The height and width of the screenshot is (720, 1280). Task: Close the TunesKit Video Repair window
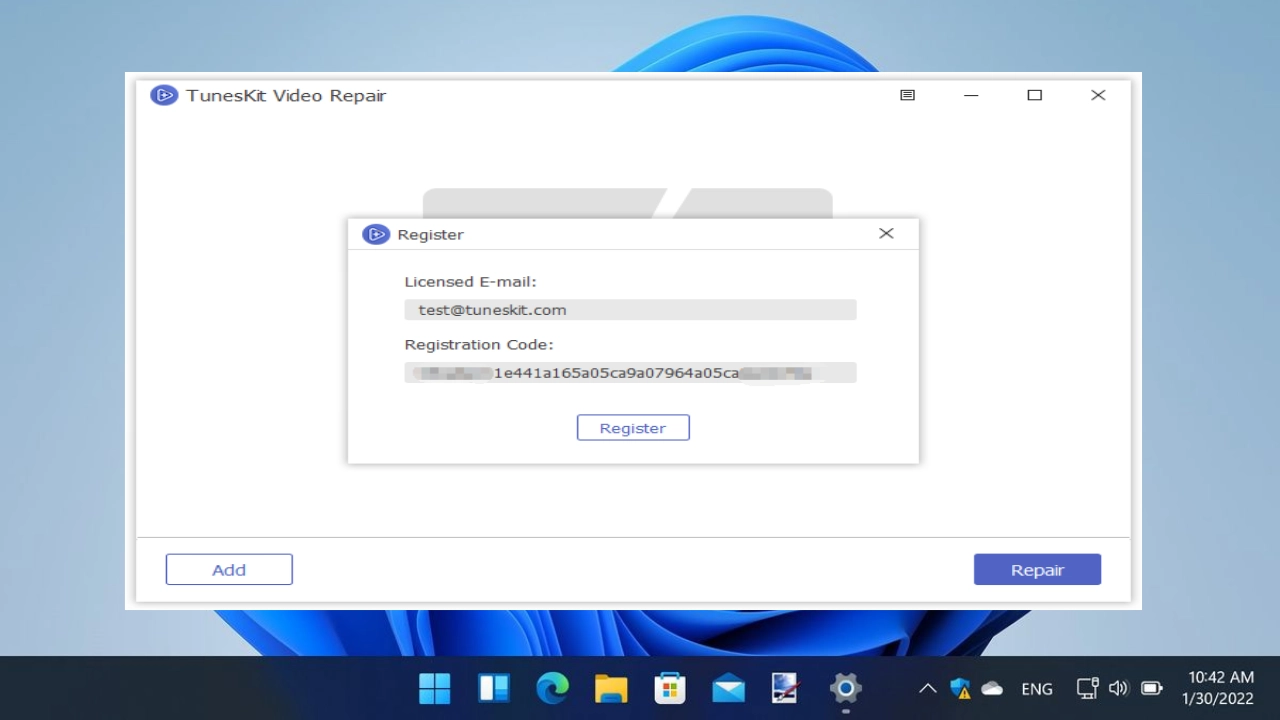tap(1098, 95)
